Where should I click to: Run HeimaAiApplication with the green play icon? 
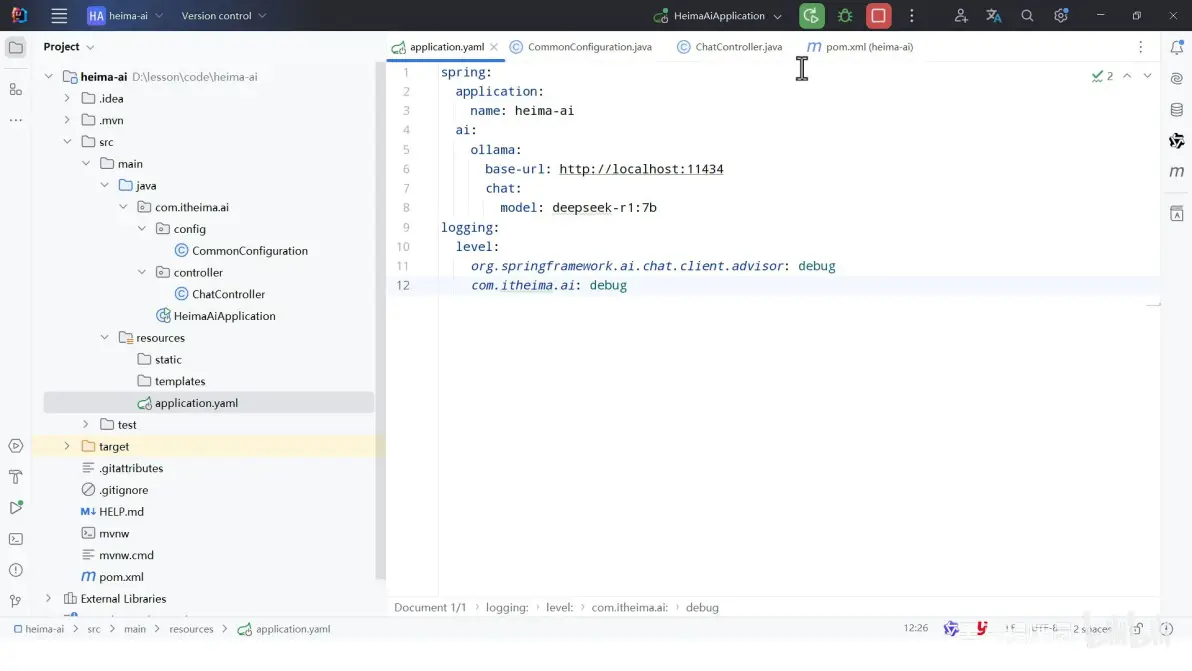click(811, 15)
